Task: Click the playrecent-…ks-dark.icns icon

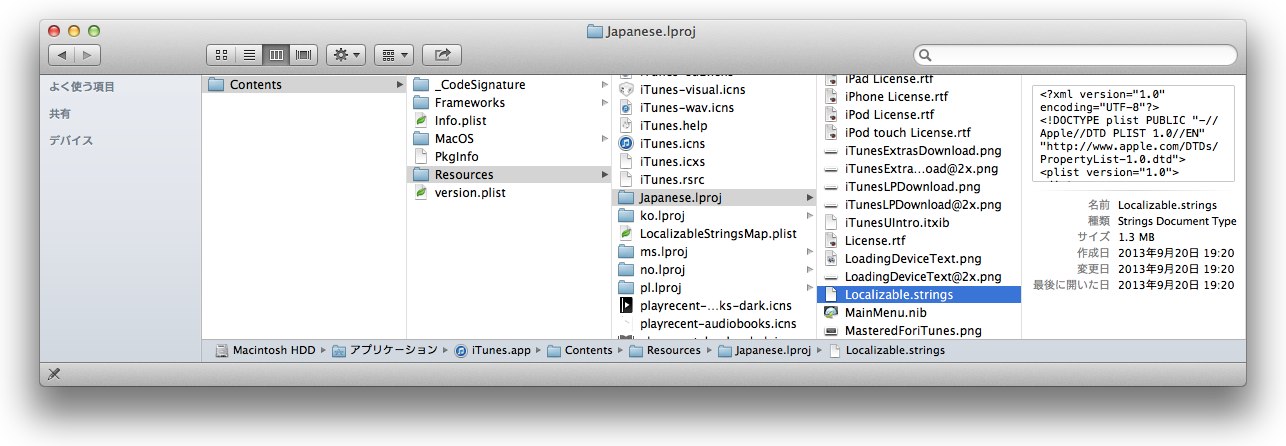Action: [626, 306]
